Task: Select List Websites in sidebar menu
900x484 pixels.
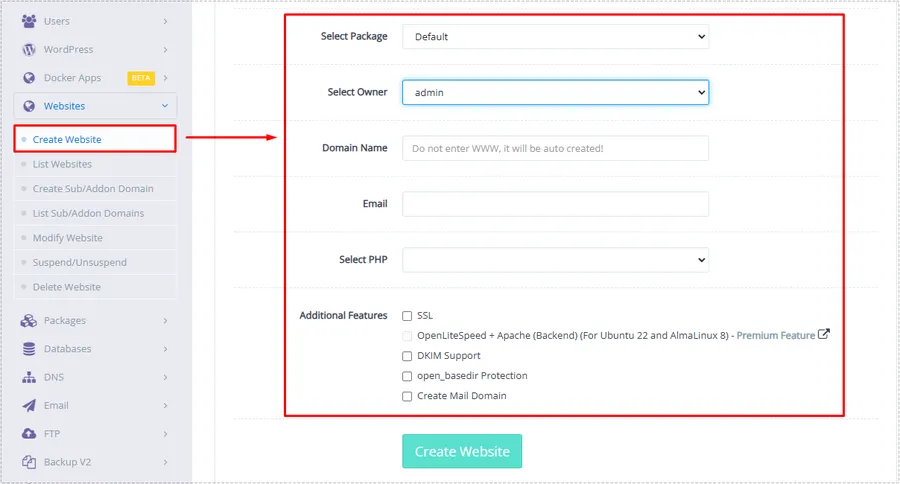Action: (x=62, y=164)
